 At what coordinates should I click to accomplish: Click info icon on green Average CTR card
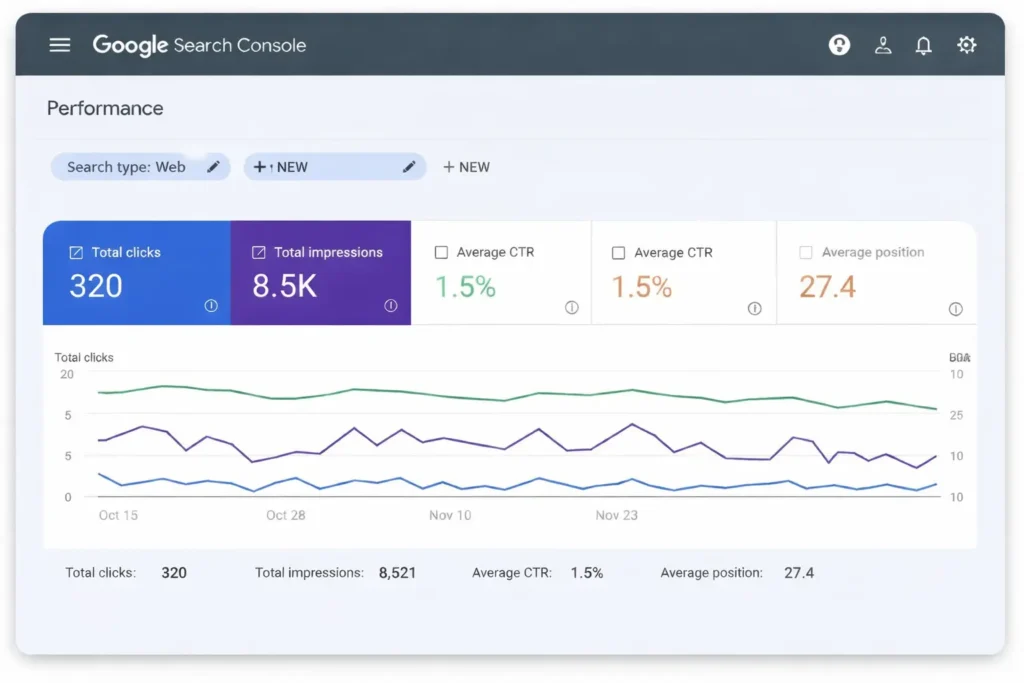tap(571, 308)
